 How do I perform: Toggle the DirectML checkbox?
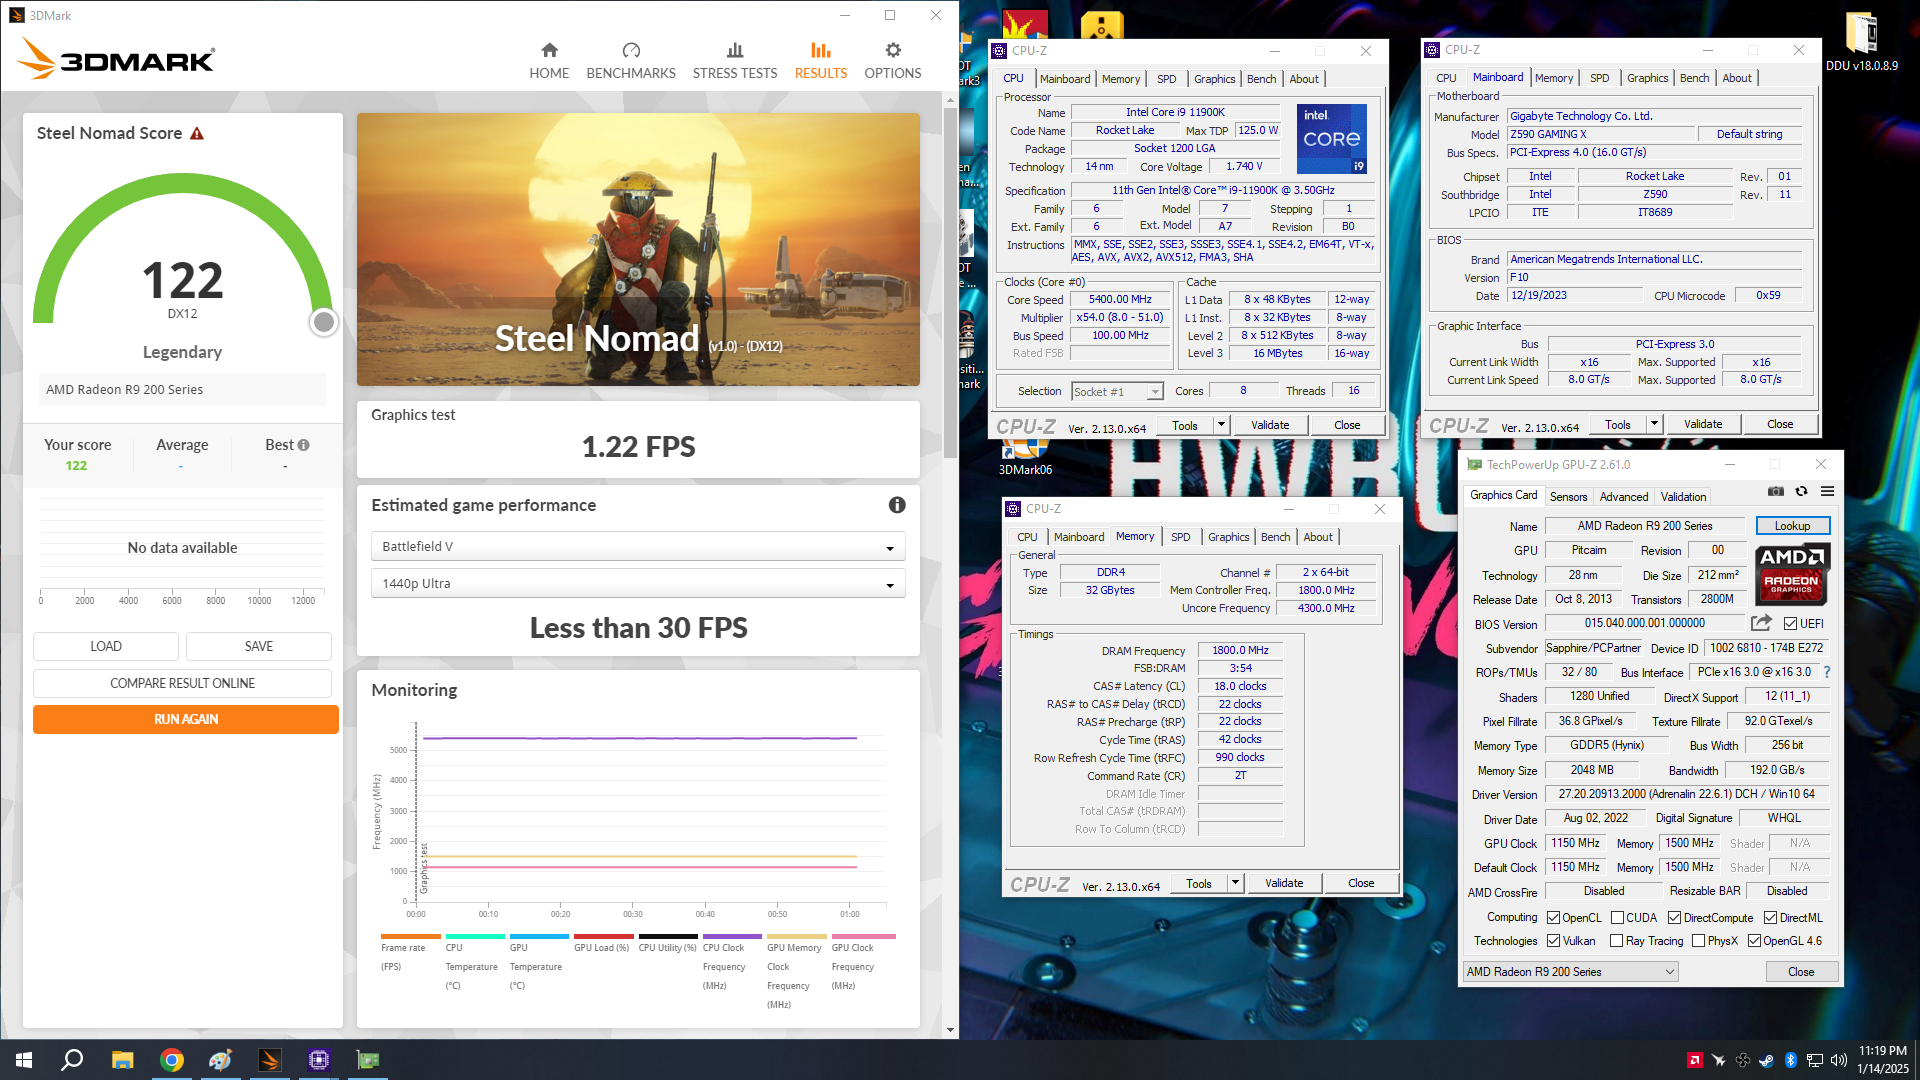[1770, 917]
